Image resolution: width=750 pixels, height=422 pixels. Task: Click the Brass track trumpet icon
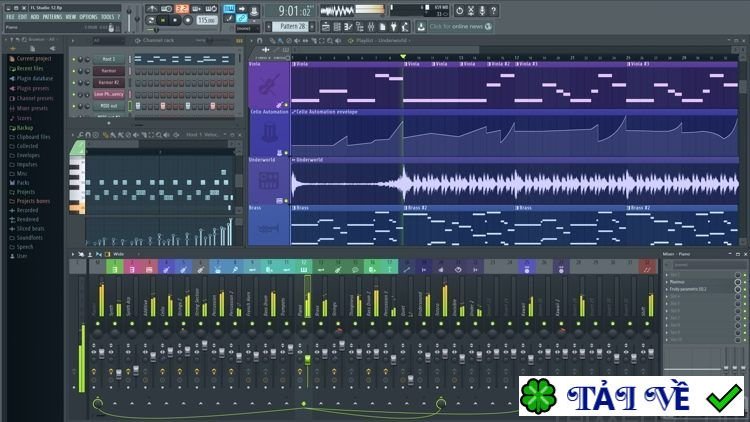click(269, 227)
